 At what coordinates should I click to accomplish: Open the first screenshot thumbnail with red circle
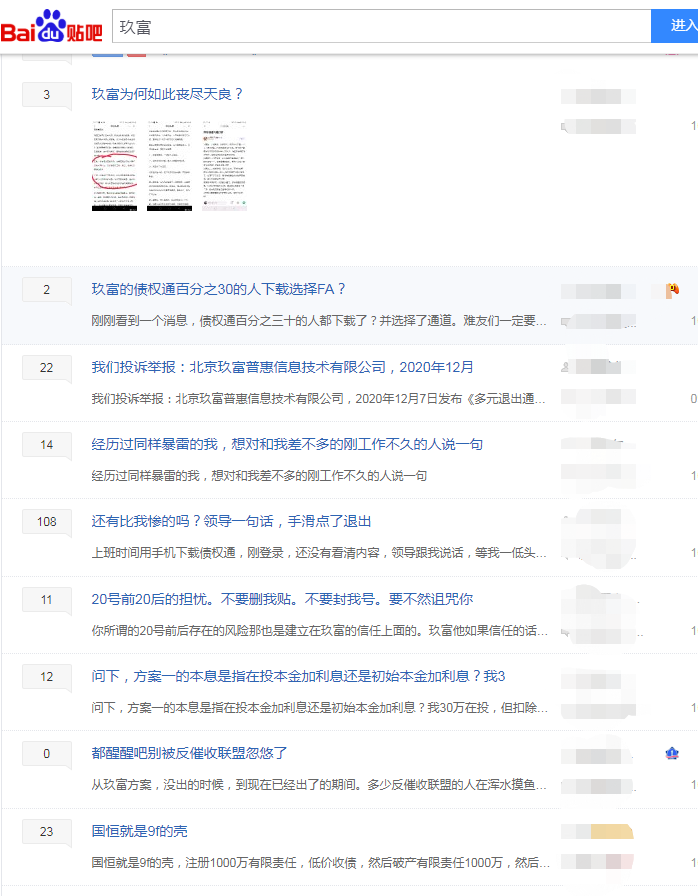(x=114, y=166)
